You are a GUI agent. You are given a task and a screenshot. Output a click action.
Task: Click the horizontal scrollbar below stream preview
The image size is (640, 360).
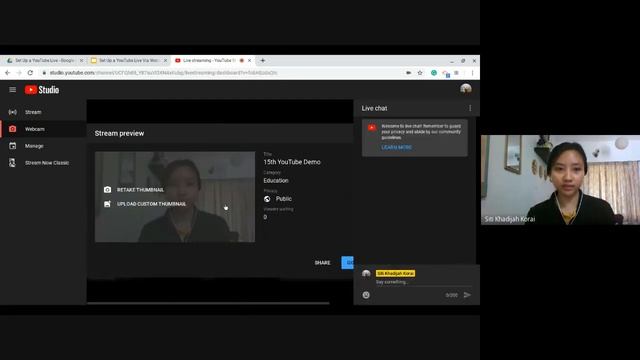click(x=208, y=303)
